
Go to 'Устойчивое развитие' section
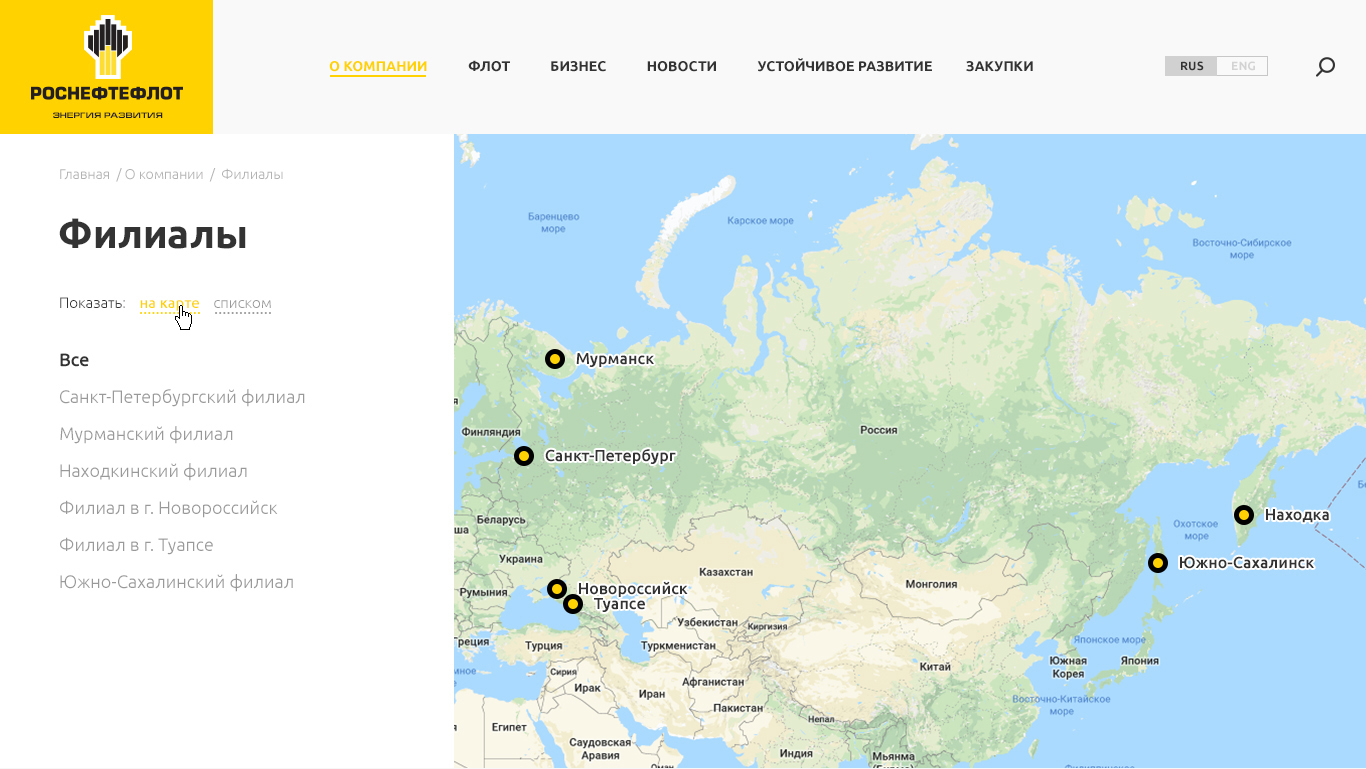(844, 66)
